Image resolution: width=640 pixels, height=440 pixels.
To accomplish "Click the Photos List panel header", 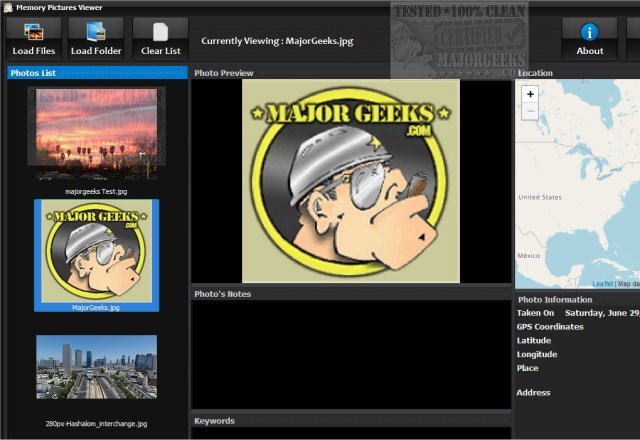I will coord(96,73).
